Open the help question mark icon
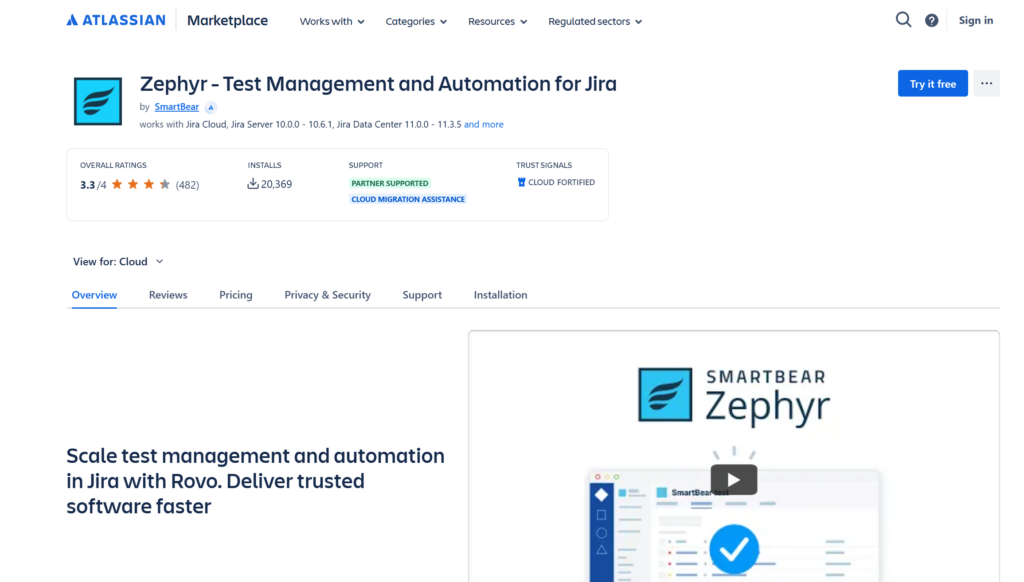Screen dimensions: 1024x582 (932, 20)
